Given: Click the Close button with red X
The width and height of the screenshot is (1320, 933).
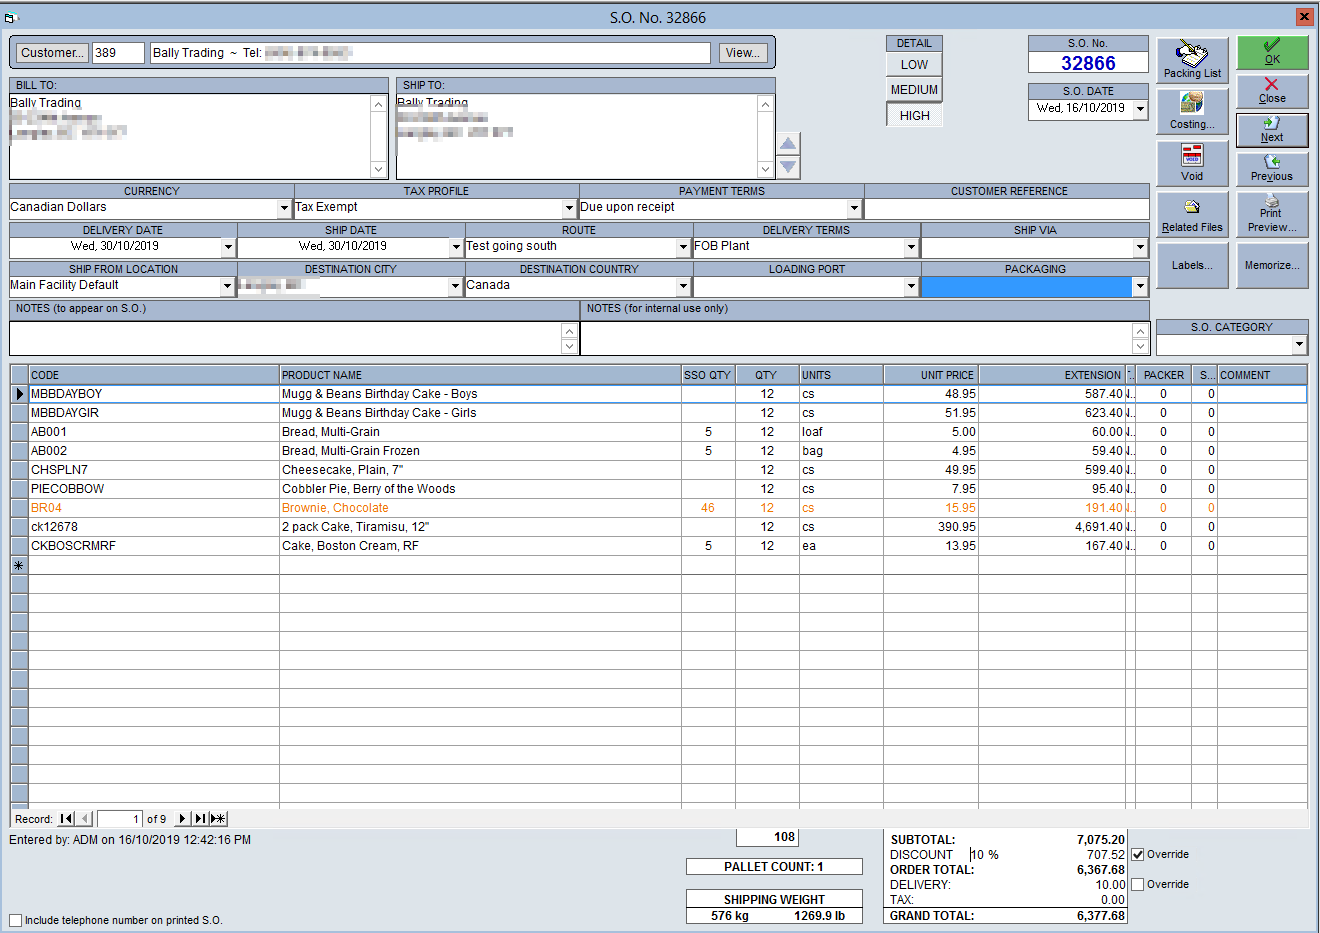Looking at the screenshot, I should point(1272,90).
